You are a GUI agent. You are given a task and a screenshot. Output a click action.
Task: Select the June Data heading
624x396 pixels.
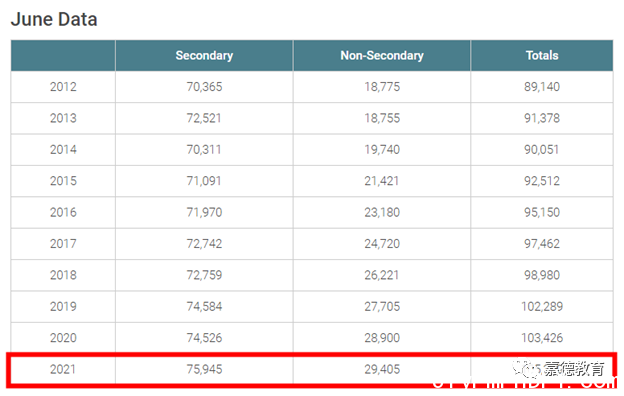(x=54, y=20)
